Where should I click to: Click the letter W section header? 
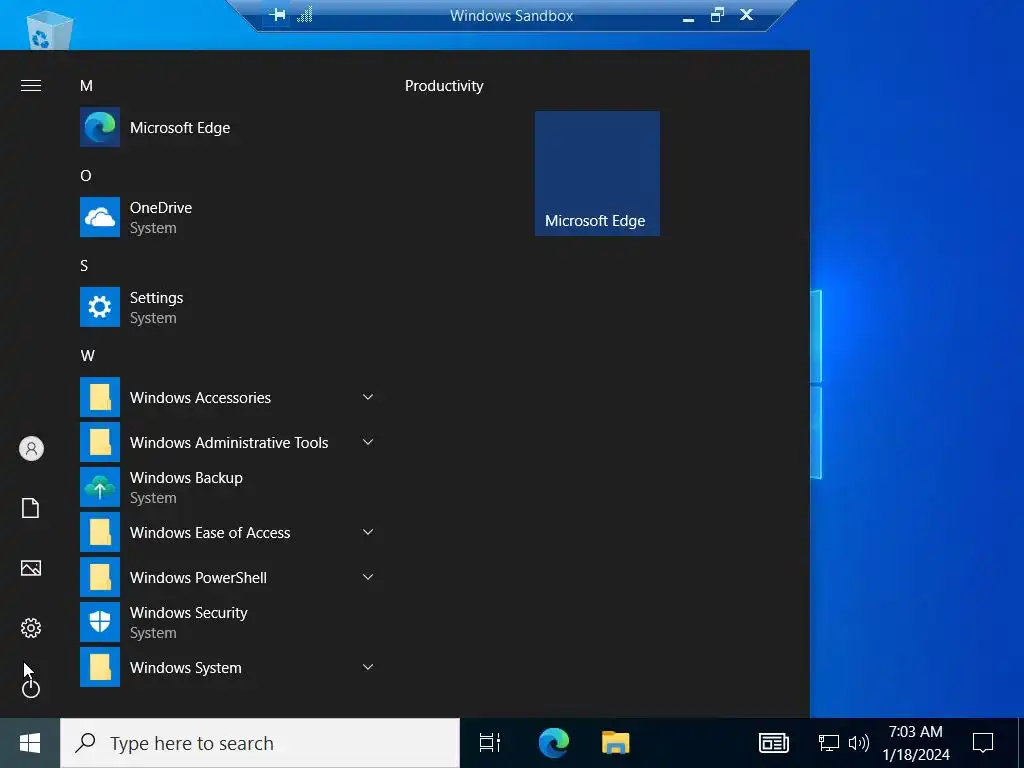click(88, 356)
